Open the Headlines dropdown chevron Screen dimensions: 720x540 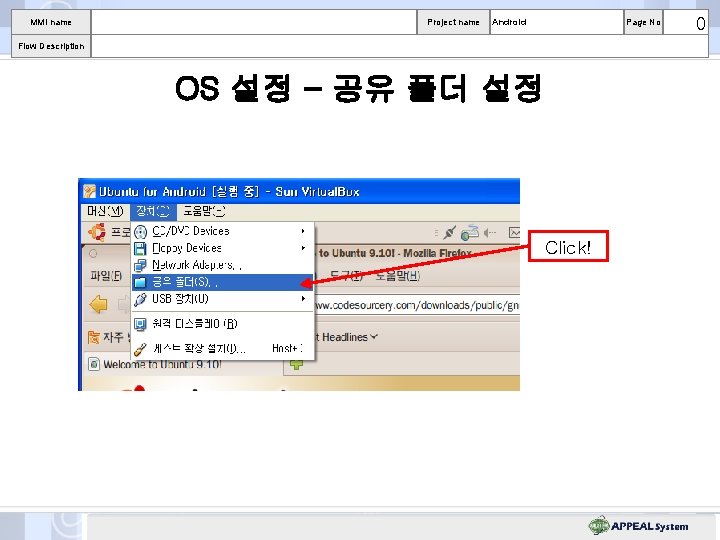(374, 337)
